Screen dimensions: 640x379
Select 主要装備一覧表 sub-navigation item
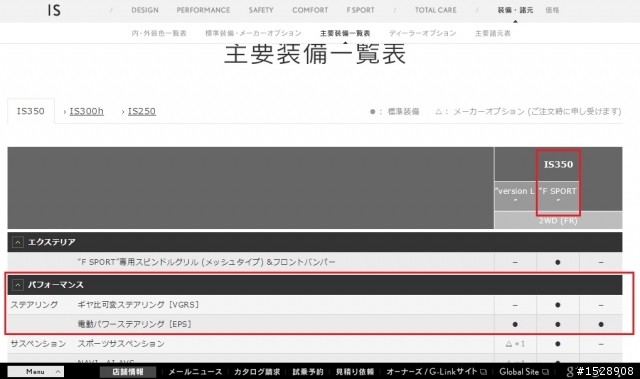(345, 33)
